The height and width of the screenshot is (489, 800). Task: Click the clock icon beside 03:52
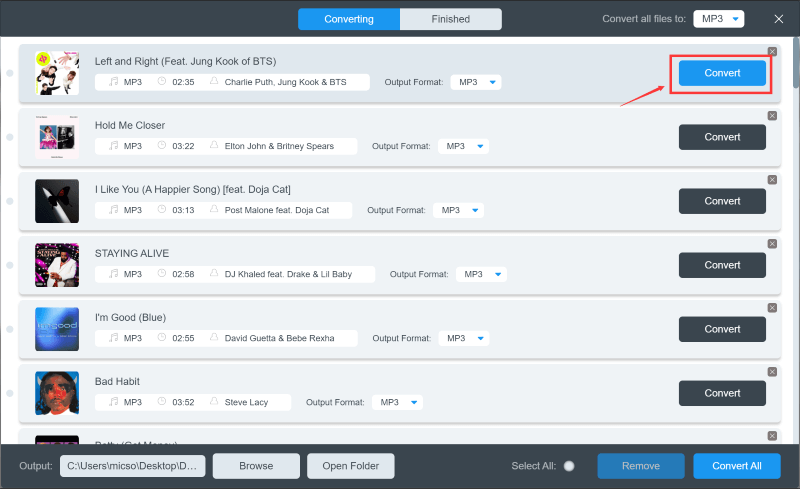[162, 401]
